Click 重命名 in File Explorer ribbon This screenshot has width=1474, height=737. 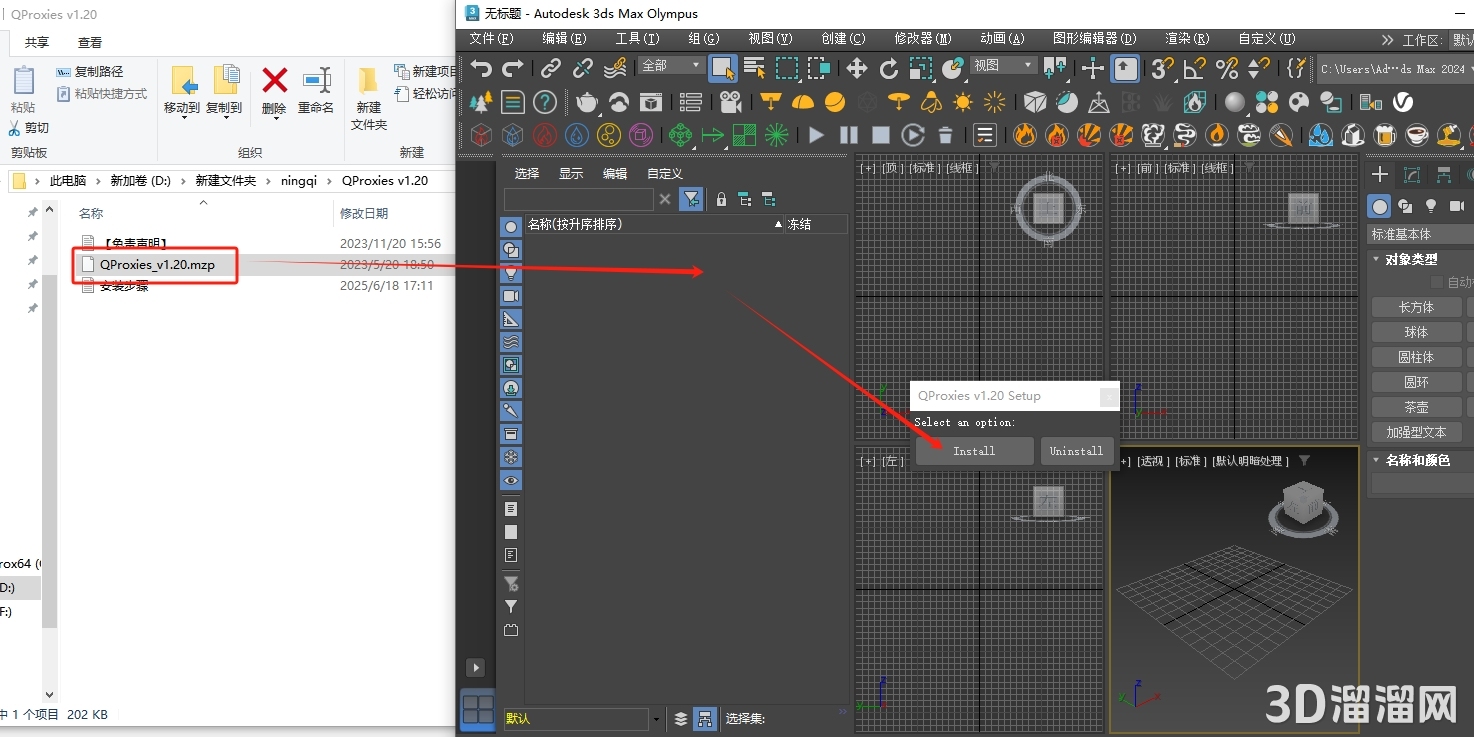point(316,91)
